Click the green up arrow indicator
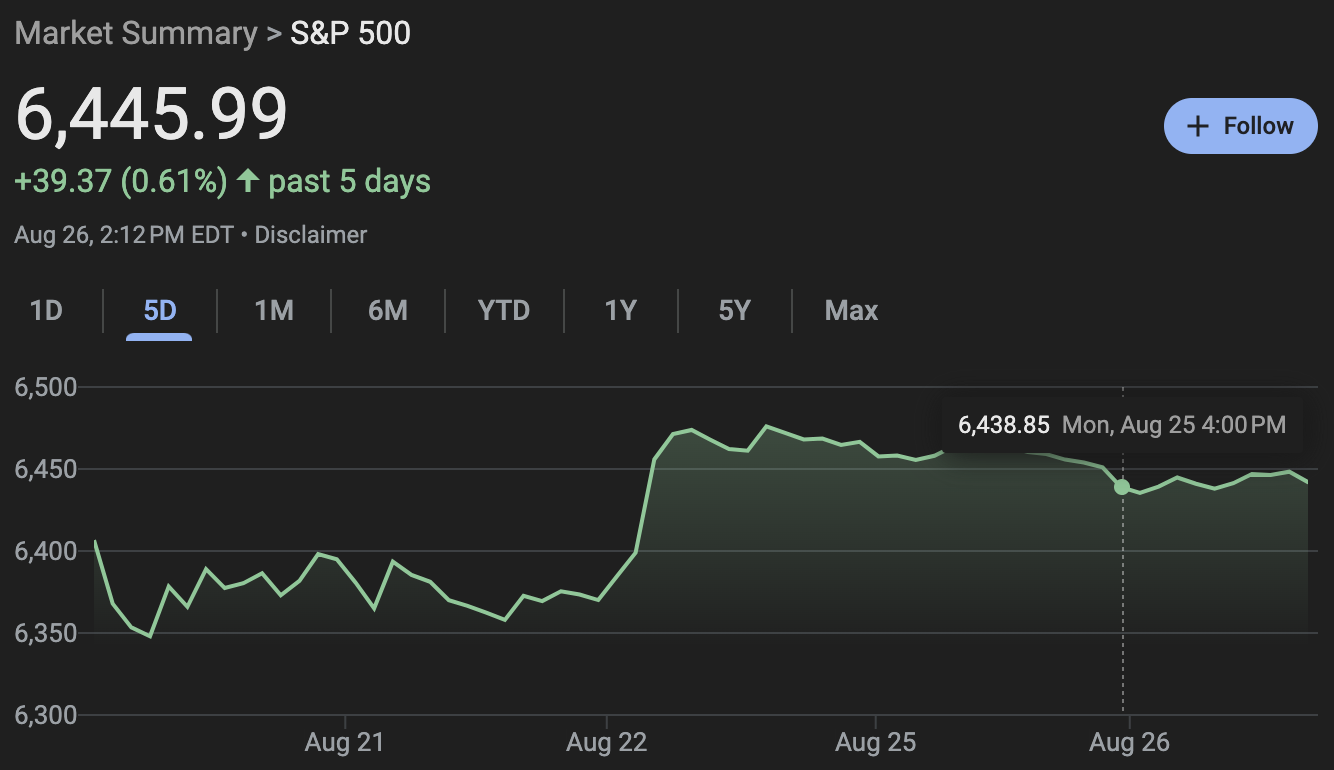The width and height of the screenshot is (1334, 770). (x=248, y=181)
